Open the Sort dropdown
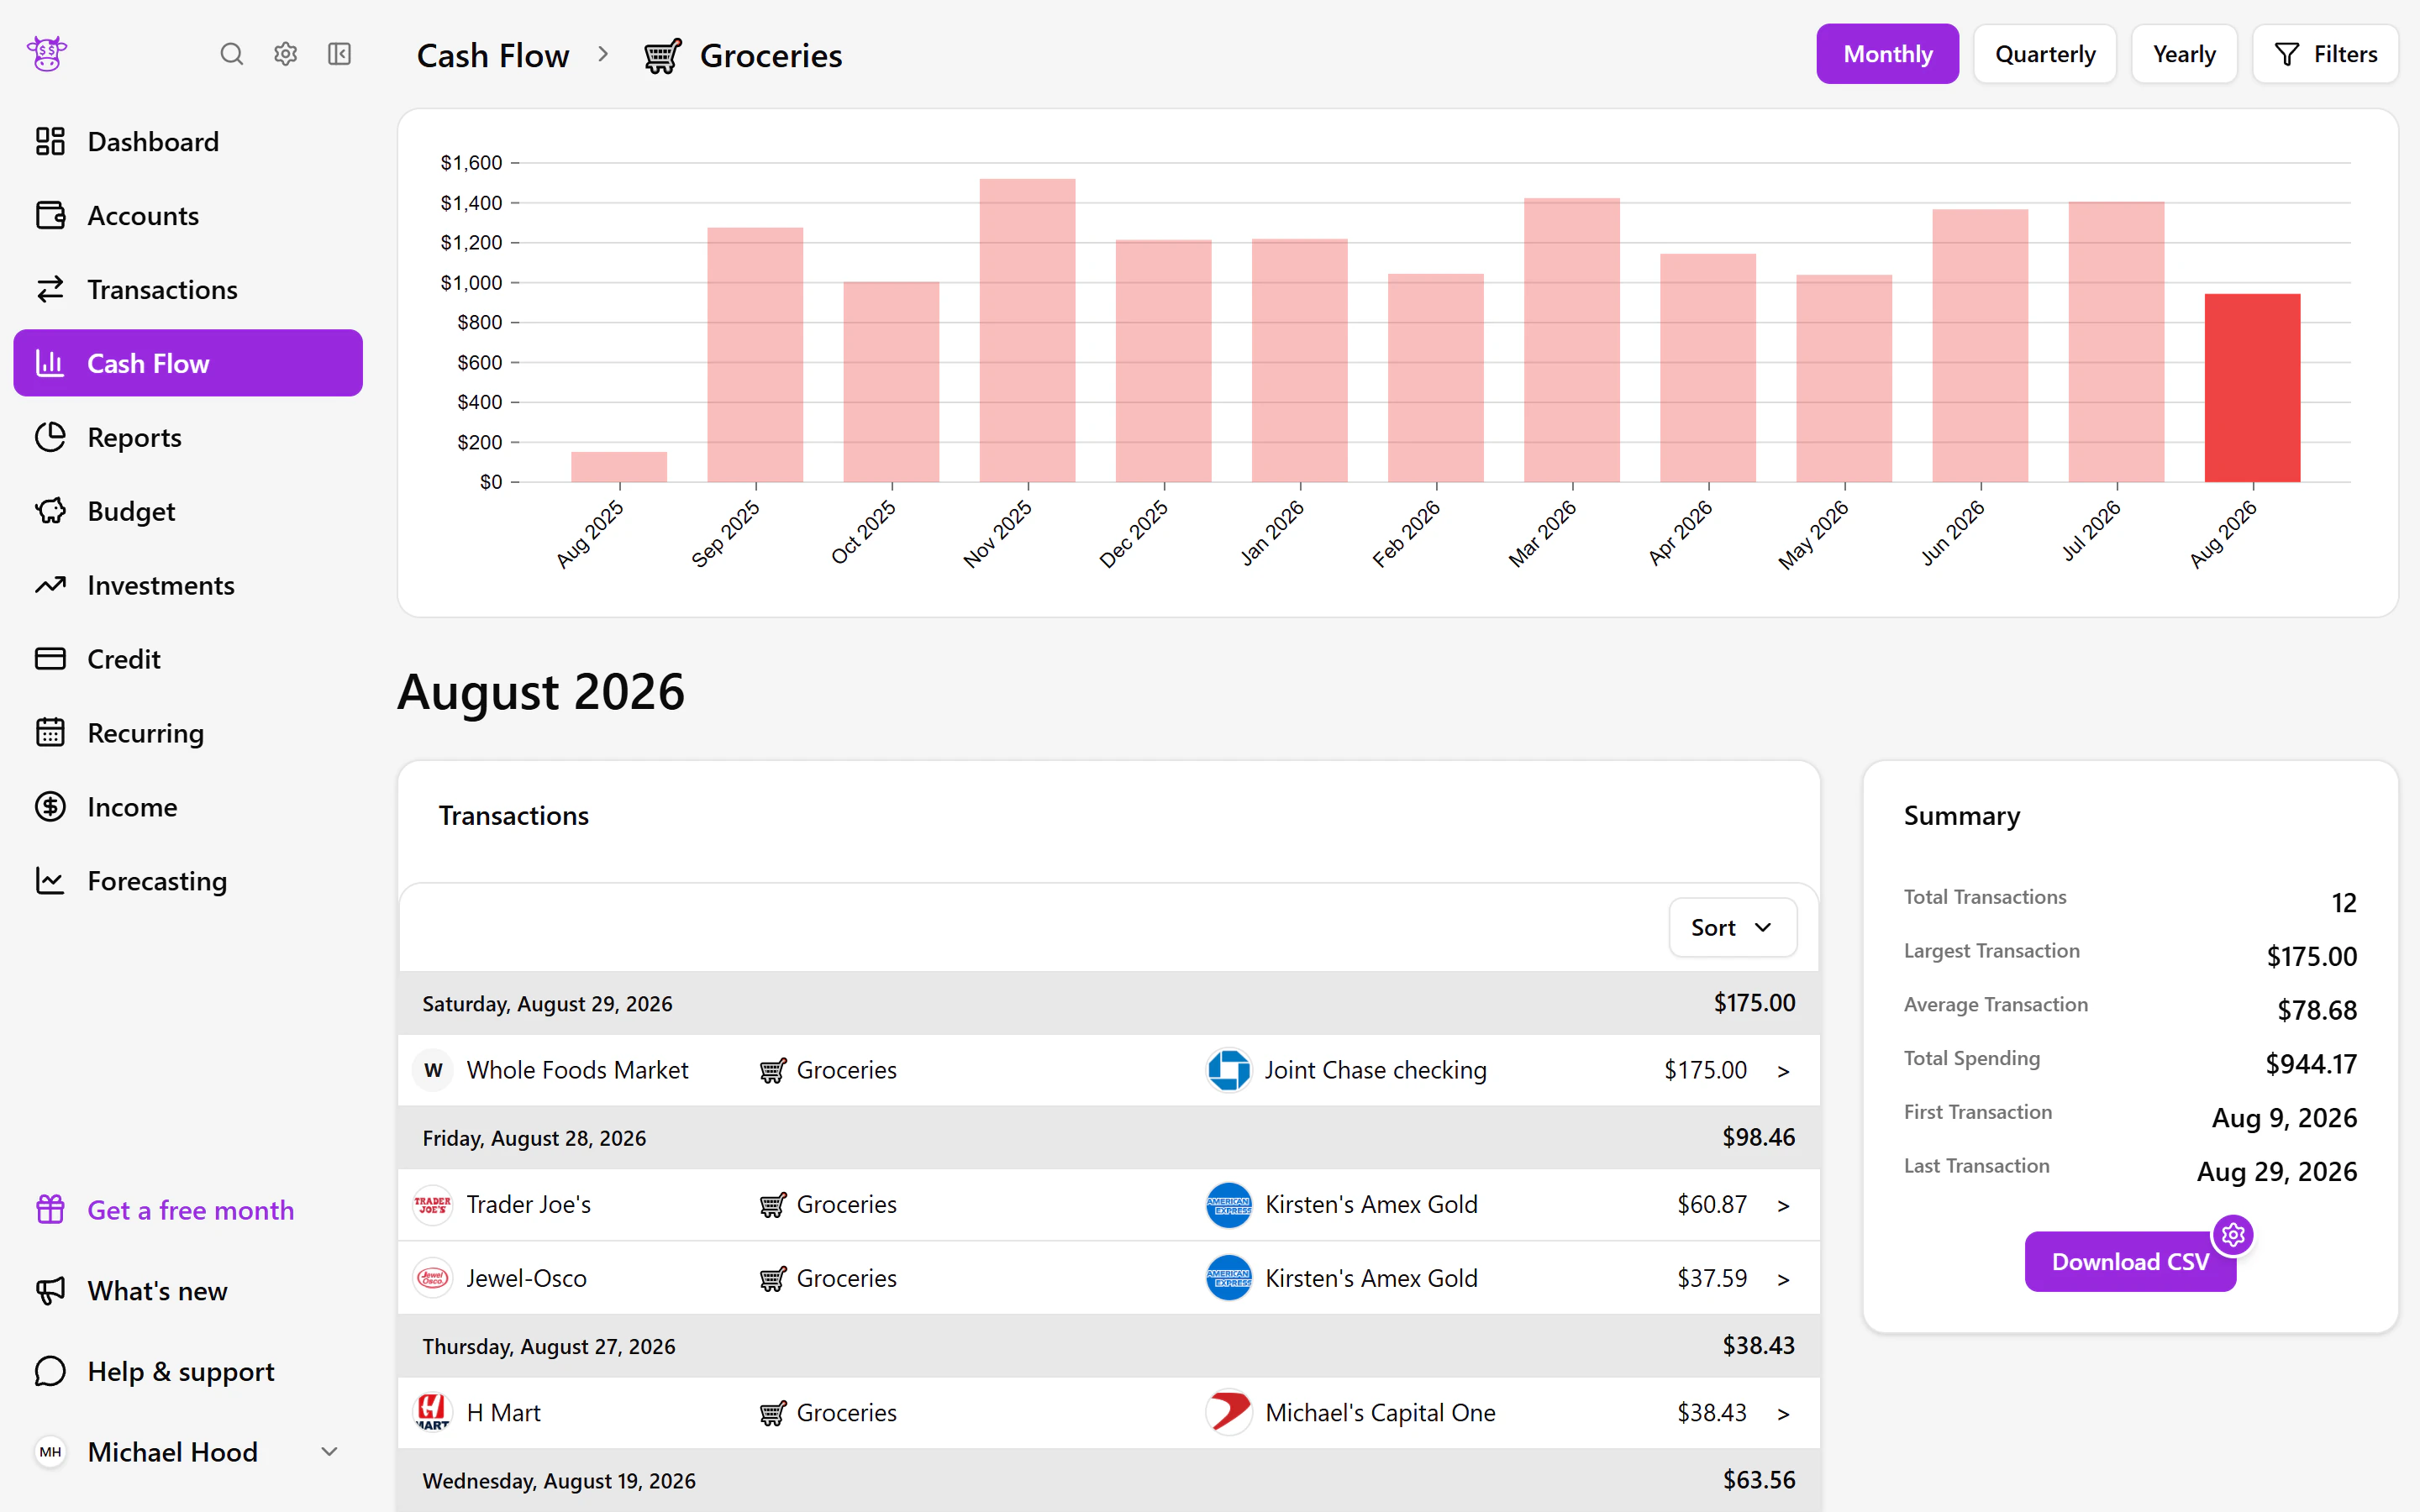This screenshot has height=1512, width=2420. (1732, 928)
